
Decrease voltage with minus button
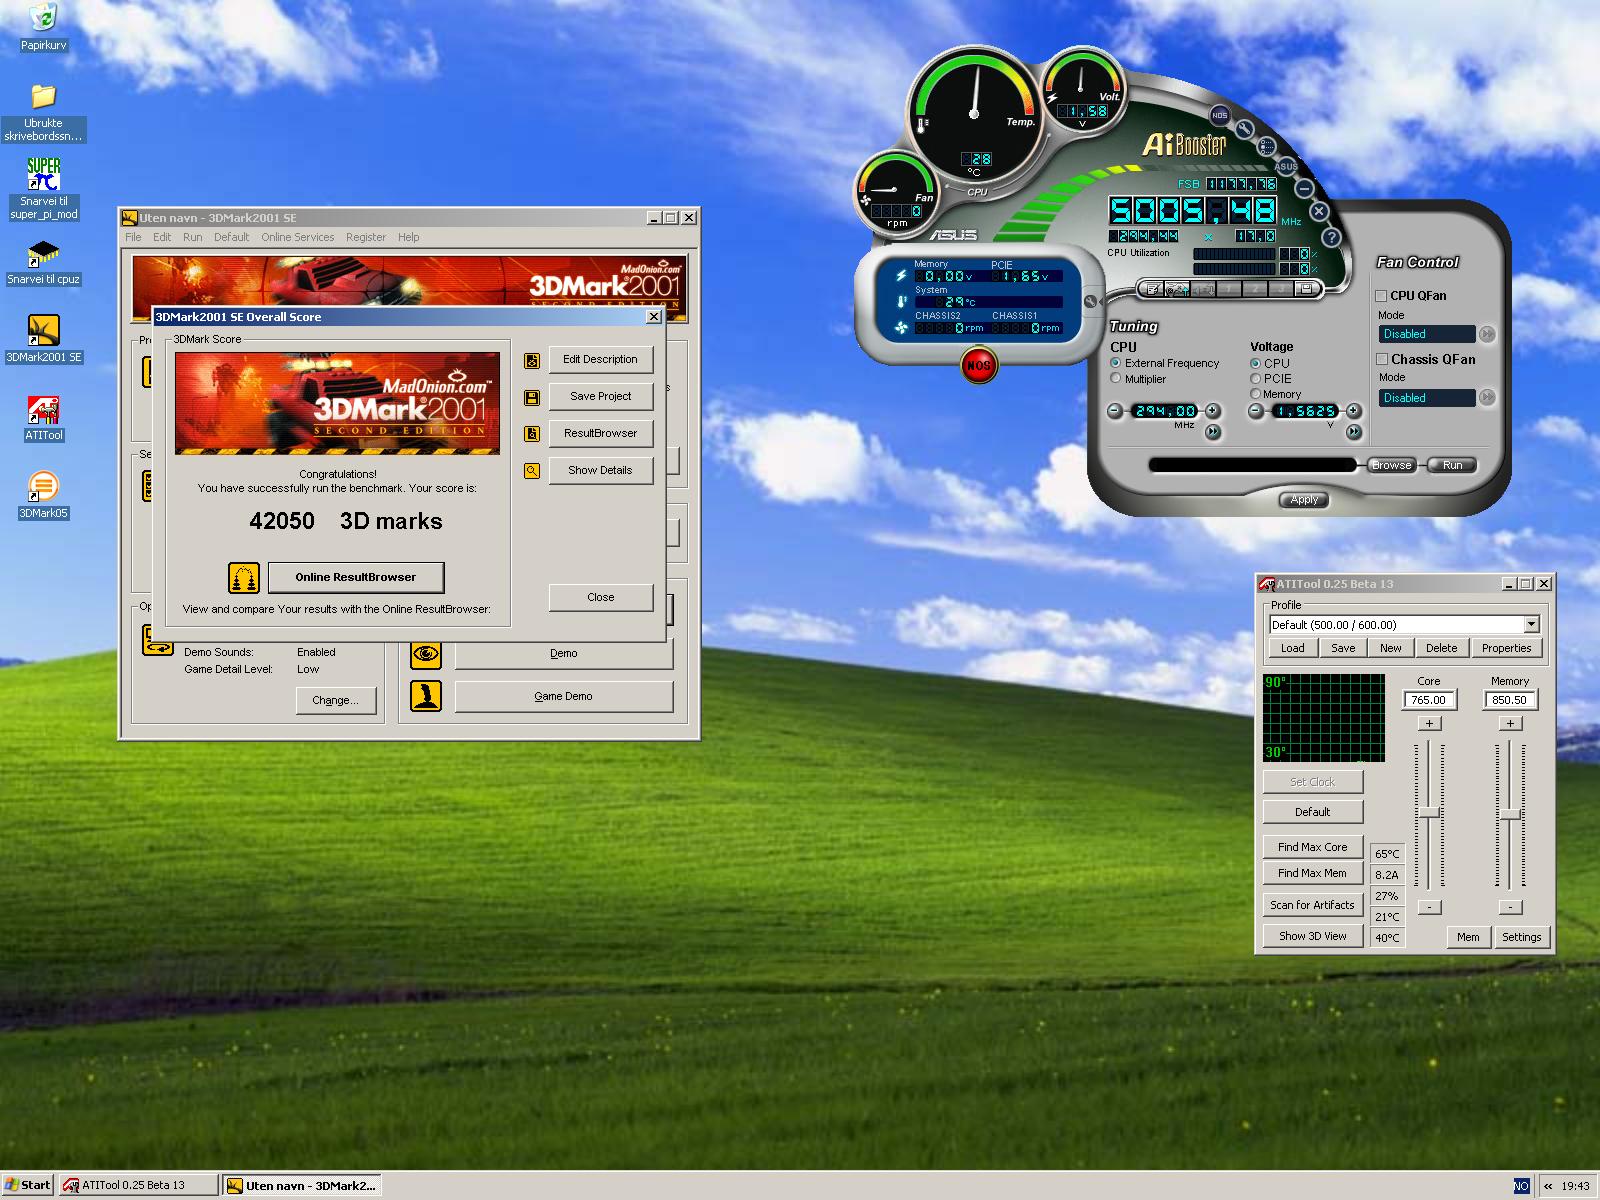[x=1256, y=411]
